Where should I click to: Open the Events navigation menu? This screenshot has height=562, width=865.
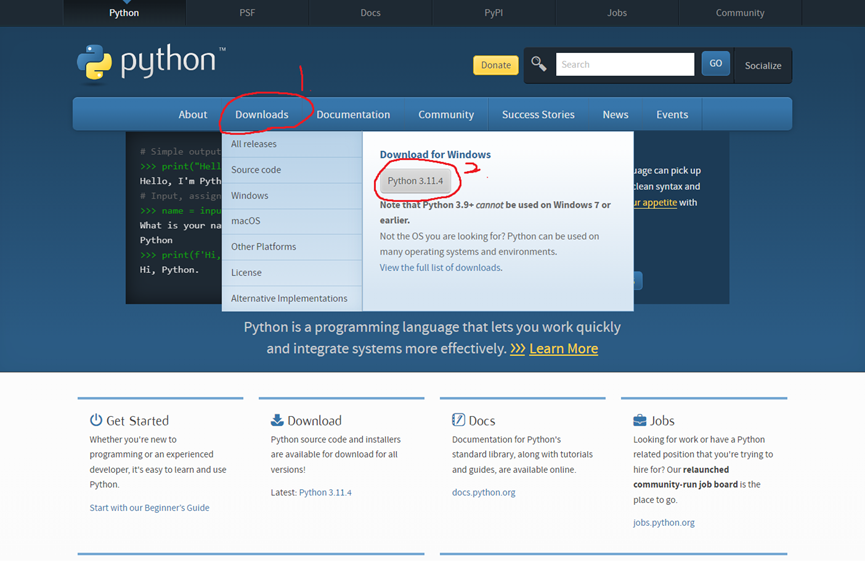click(672, 115)
